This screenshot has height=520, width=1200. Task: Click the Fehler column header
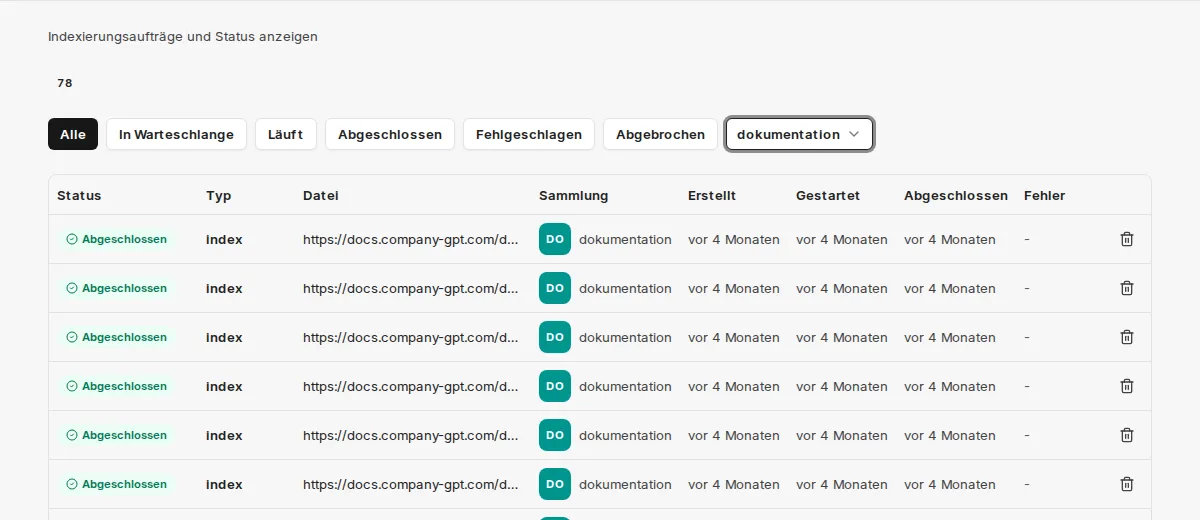click(1045, 195)
